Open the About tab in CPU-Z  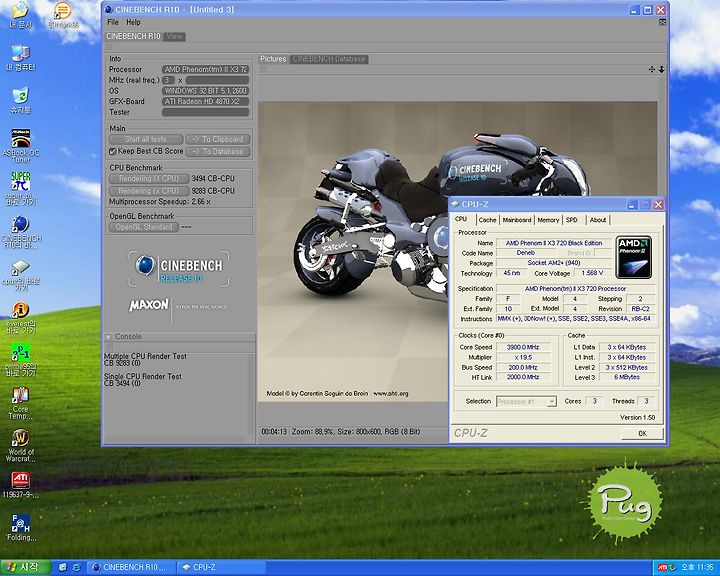coord(598,220)
